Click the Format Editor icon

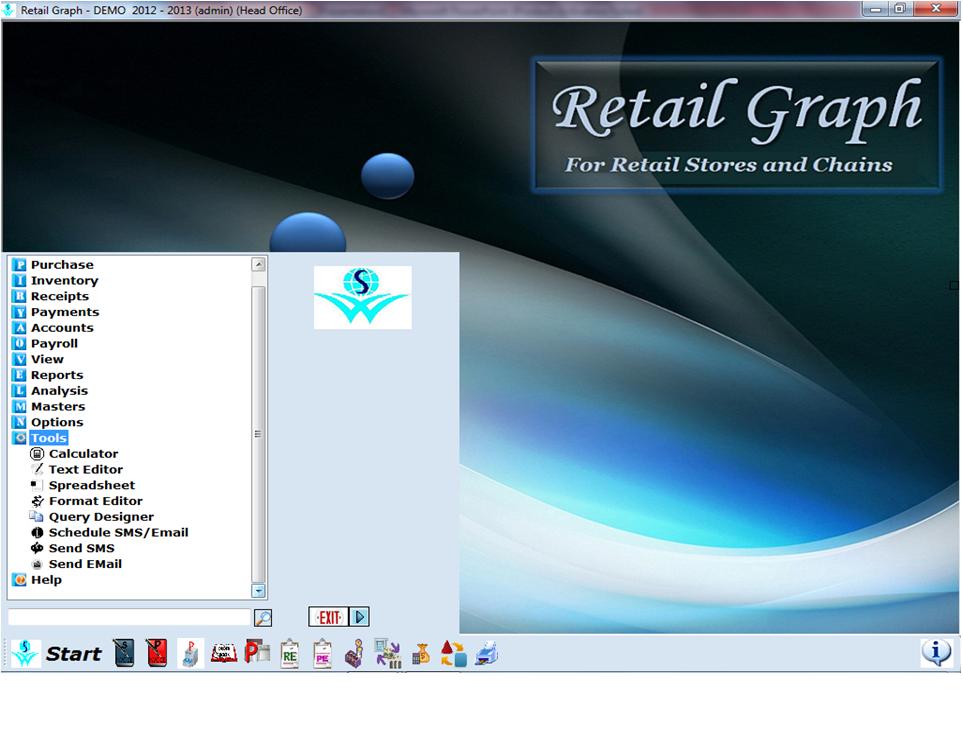click(x=37, y=501)
